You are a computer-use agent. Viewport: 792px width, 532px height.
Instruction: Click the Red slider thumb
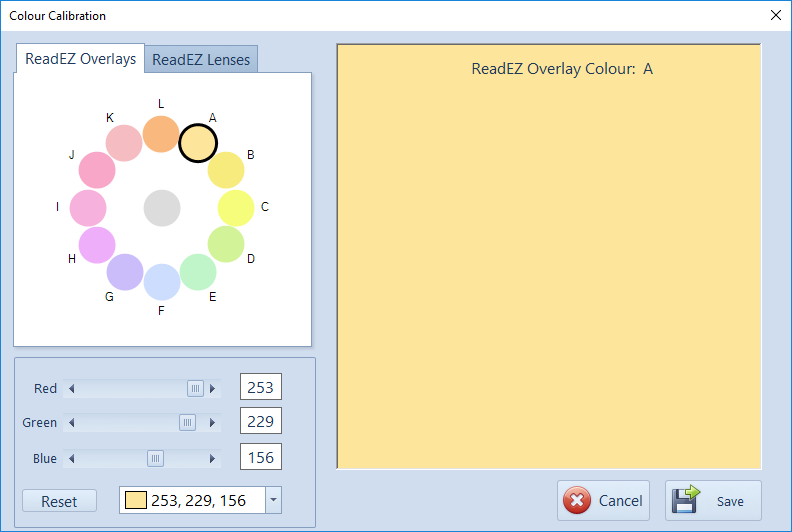196,389
